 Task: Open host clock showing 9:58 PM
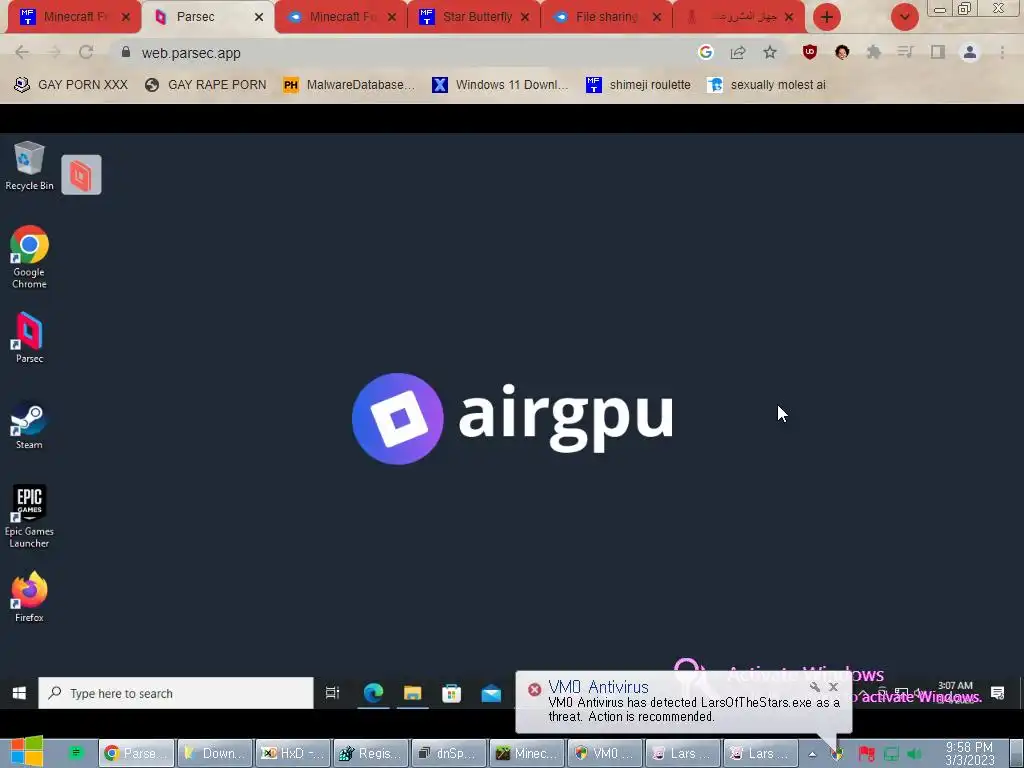(x=969, y=753)
